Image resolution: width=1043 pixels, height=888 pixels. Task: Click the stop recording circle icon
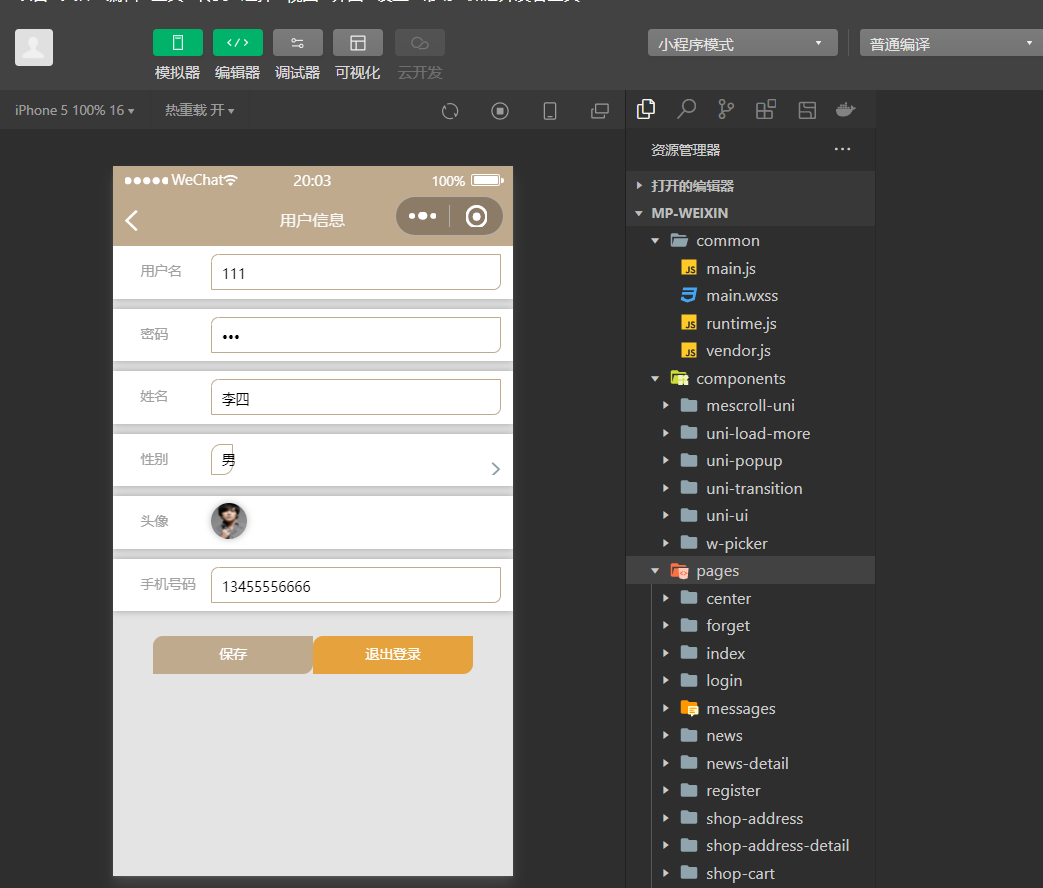pos(500,111)
